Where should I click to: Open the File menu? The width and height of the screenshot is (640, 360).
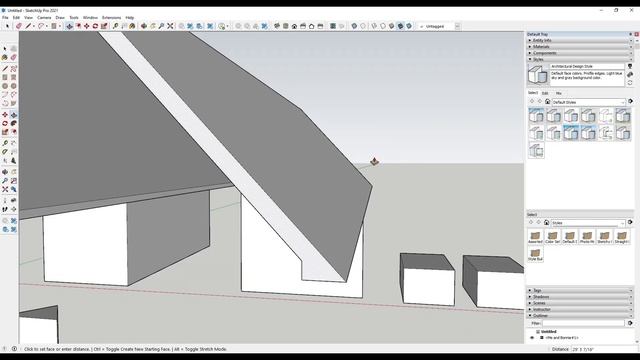click(x=5, y=18)
